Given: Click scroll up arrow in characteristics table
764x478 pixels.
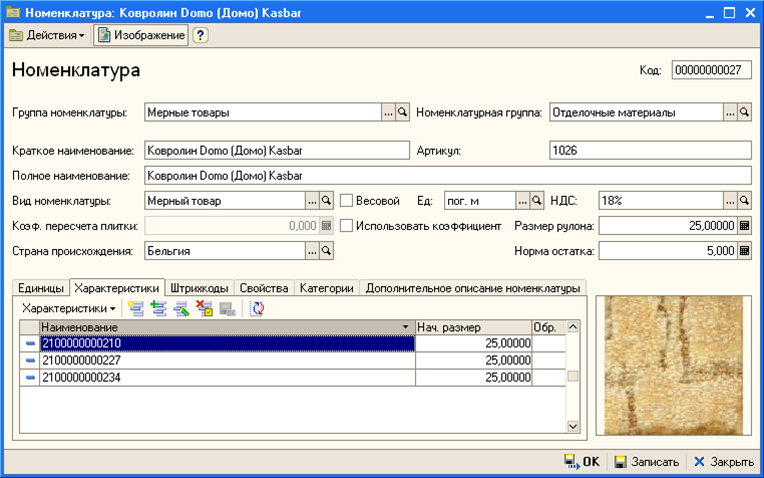Looking at the screenshot, I should pyautogui.click(x=573, y=327).
